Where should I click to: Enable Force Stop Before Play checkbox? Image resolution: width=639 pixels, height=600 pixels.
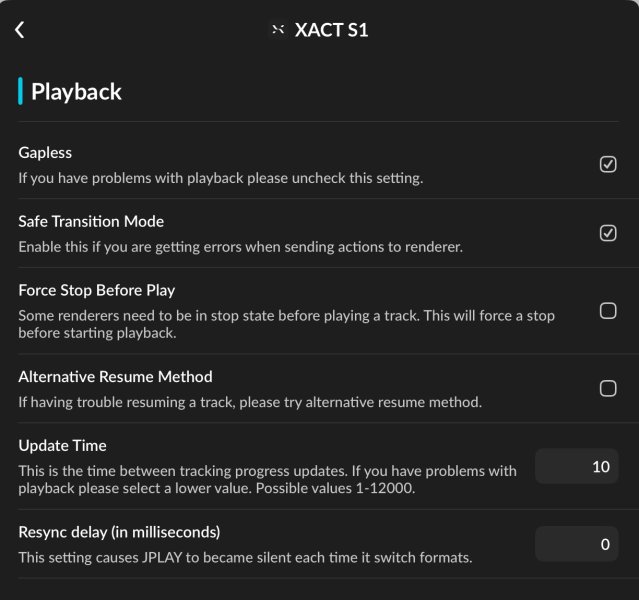(608, 311)
